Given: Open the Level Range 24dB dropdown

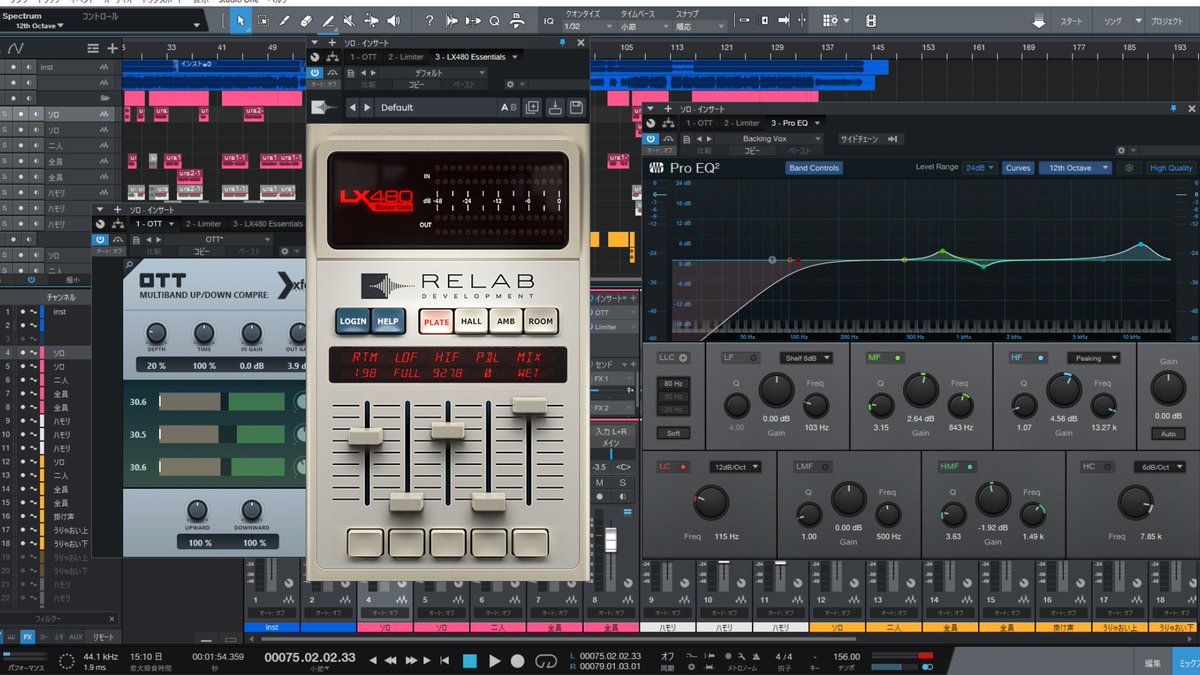Looking at the screenshot, I should point(980,168).
